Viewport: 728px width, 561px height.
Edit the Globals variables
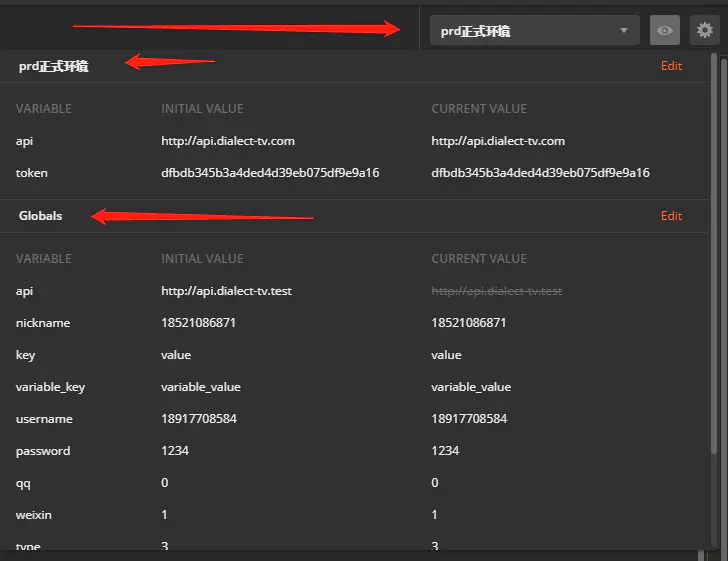tap(671, 216)
